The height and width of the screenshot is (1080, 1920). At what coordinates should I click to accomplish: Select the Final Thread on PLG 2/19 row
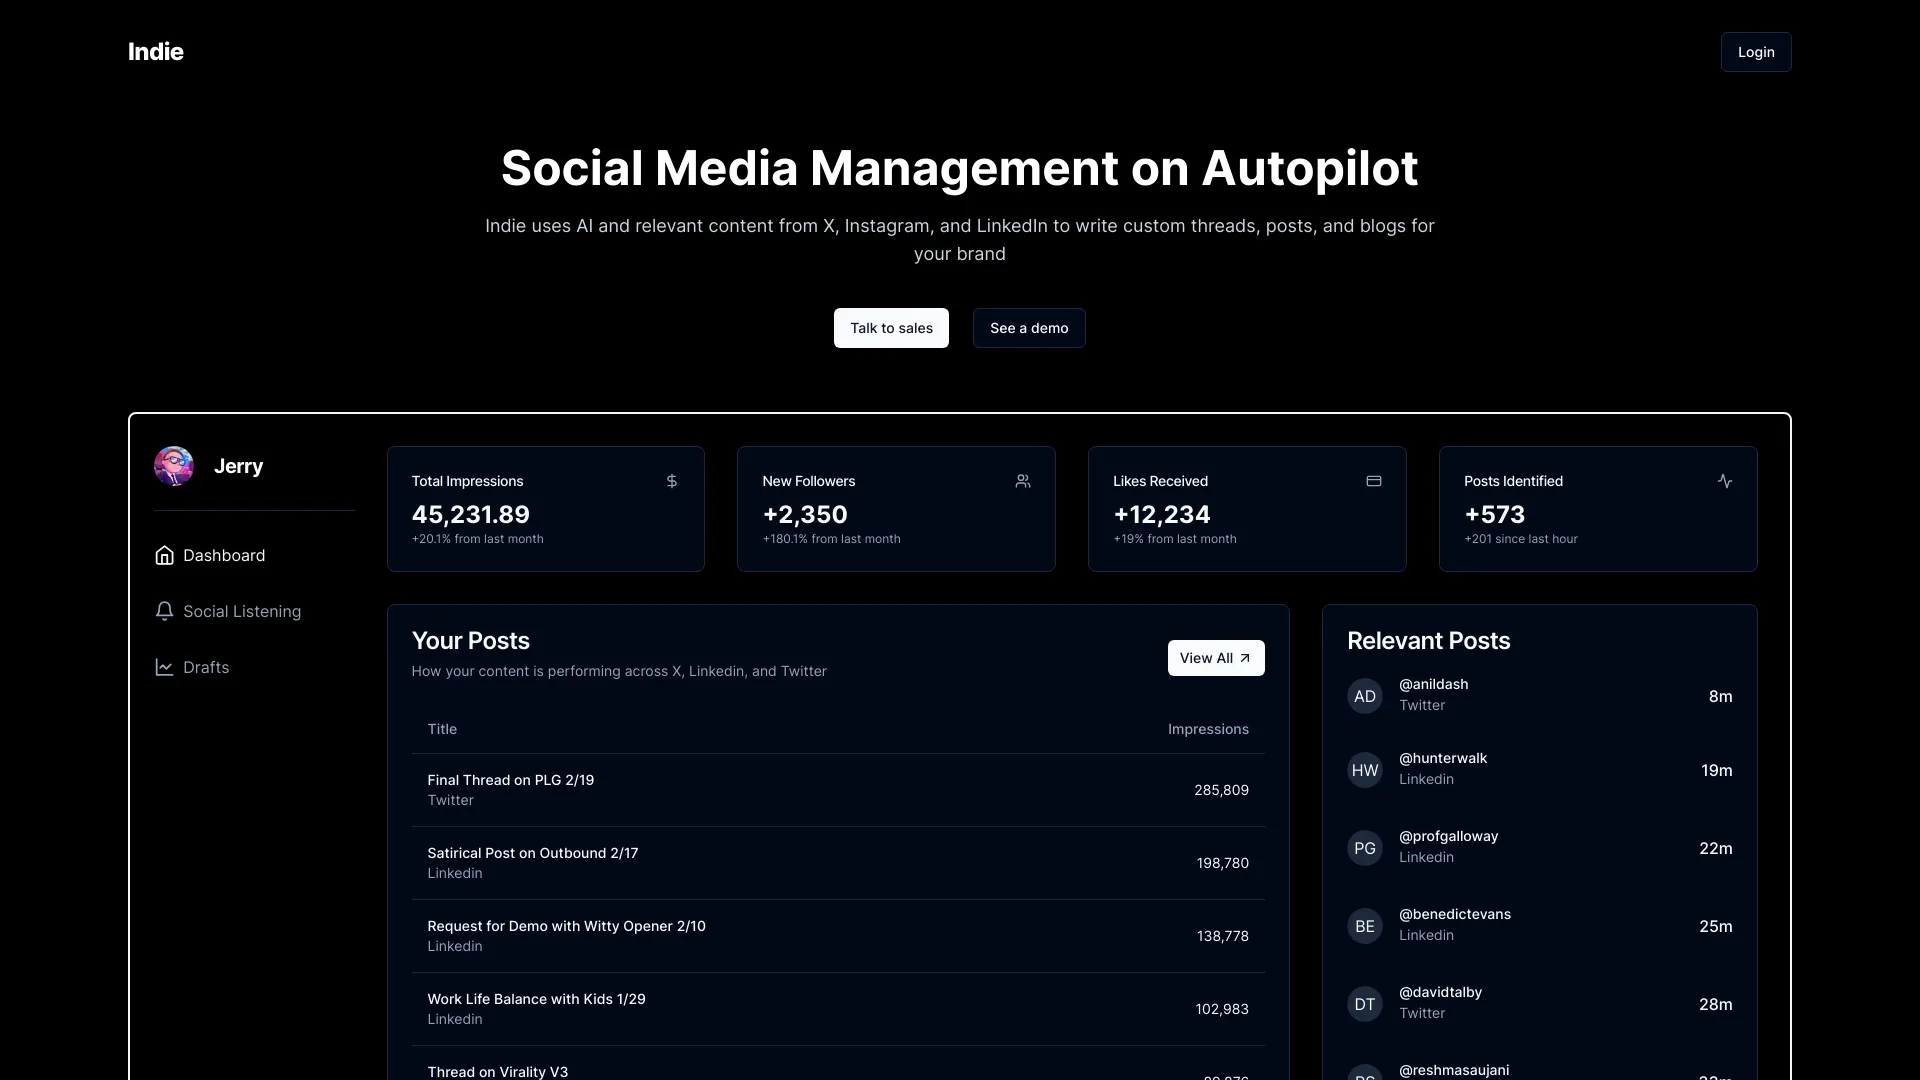[x=837, y=790]
